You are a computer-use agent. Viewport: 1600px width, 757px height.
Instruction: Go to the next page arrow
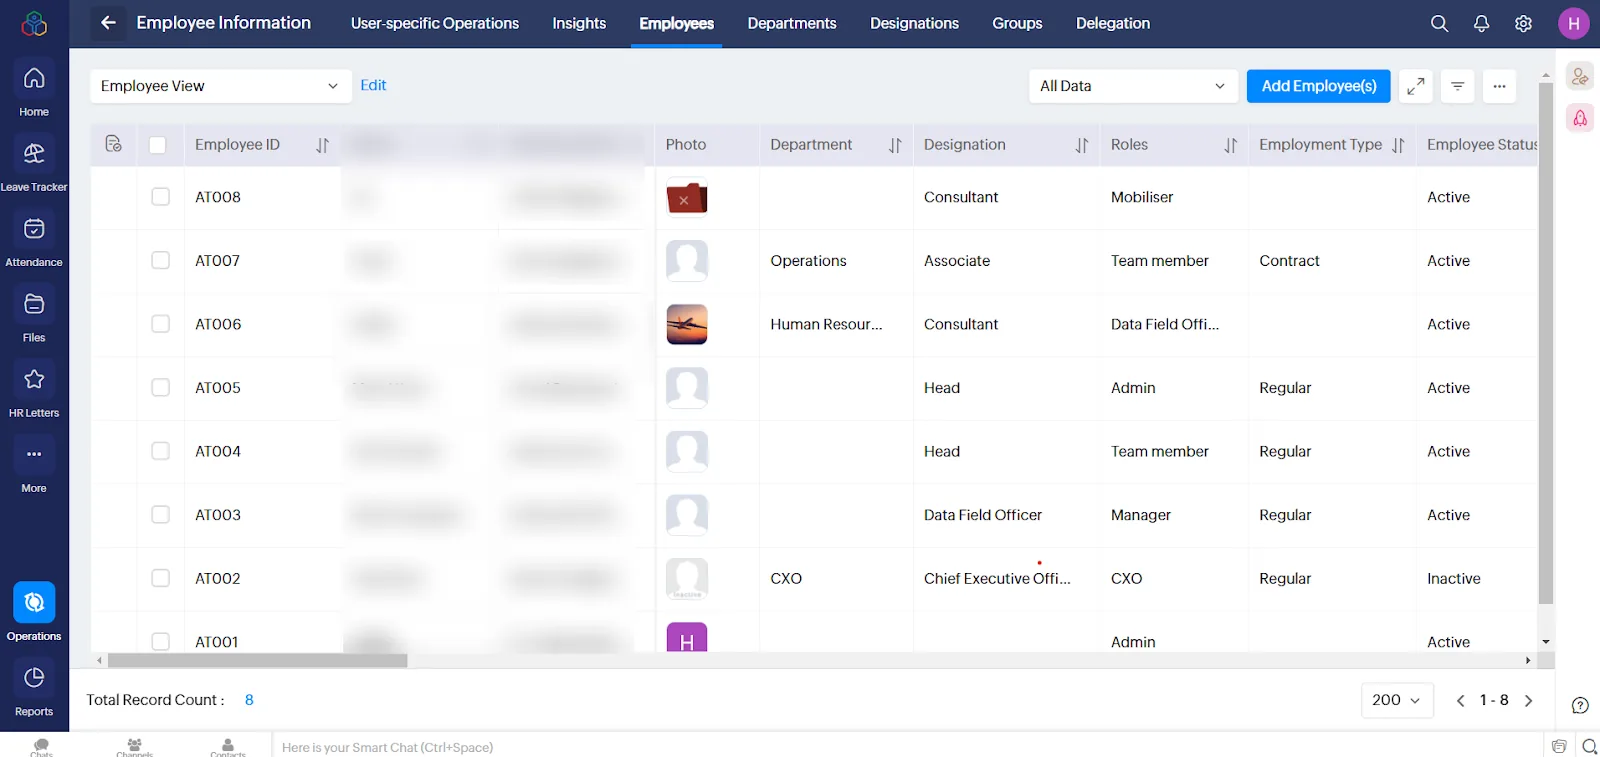point(1528,701)
